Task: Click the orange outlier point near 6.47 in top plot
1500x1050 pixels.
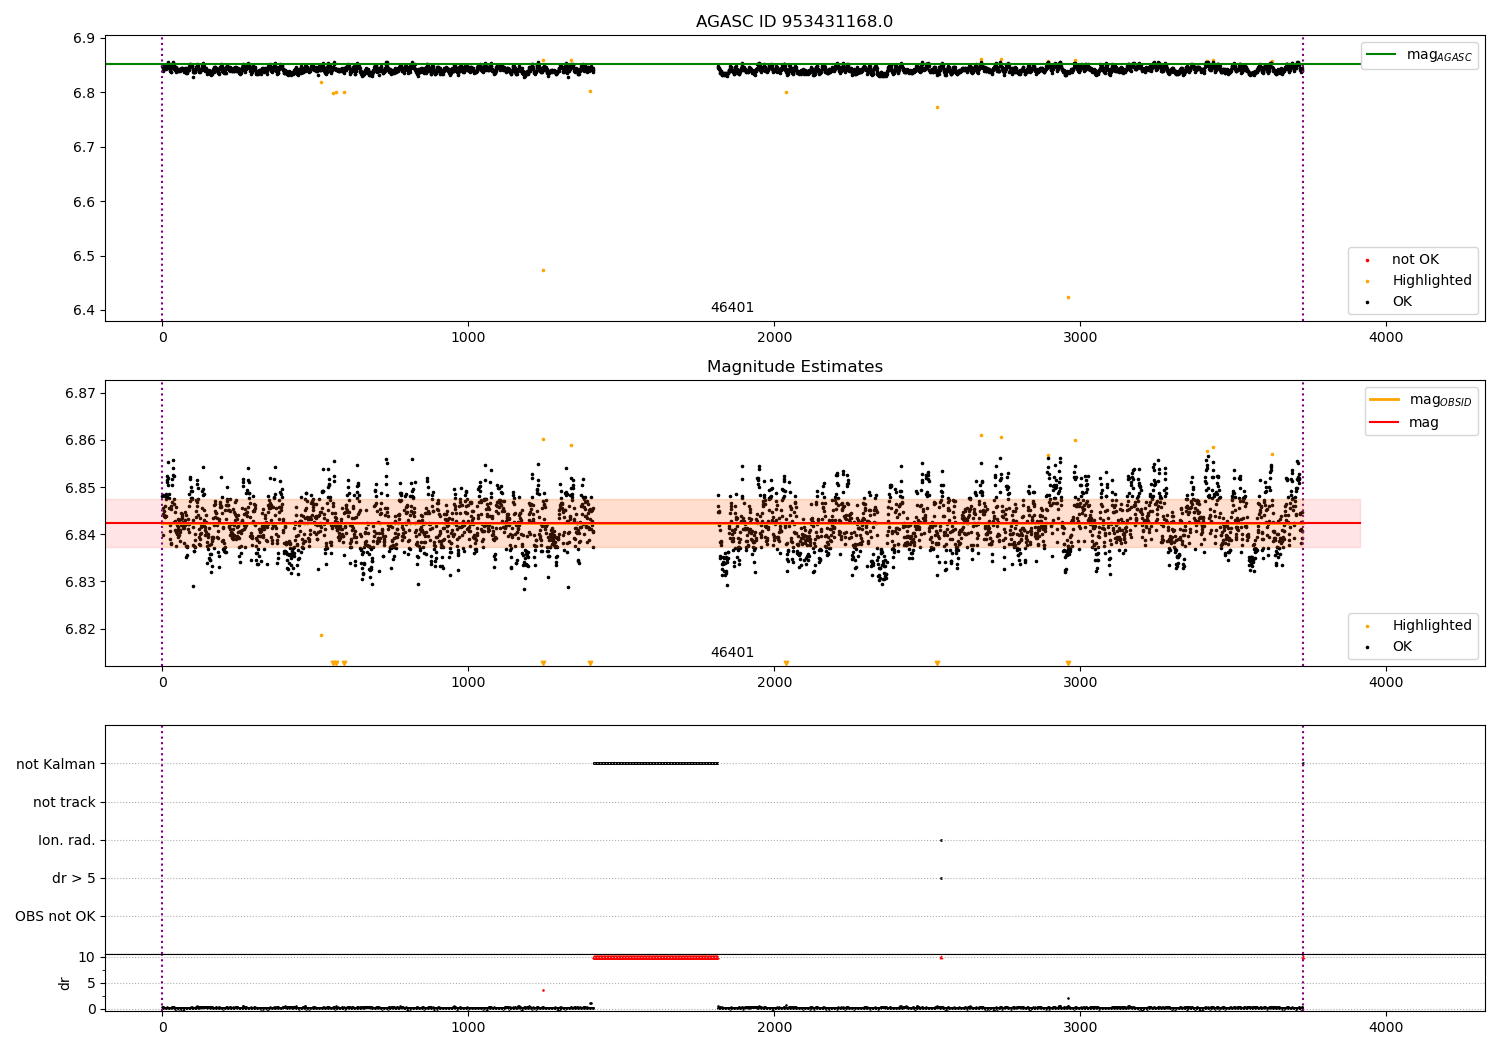Action: click(x=543, y=270)
